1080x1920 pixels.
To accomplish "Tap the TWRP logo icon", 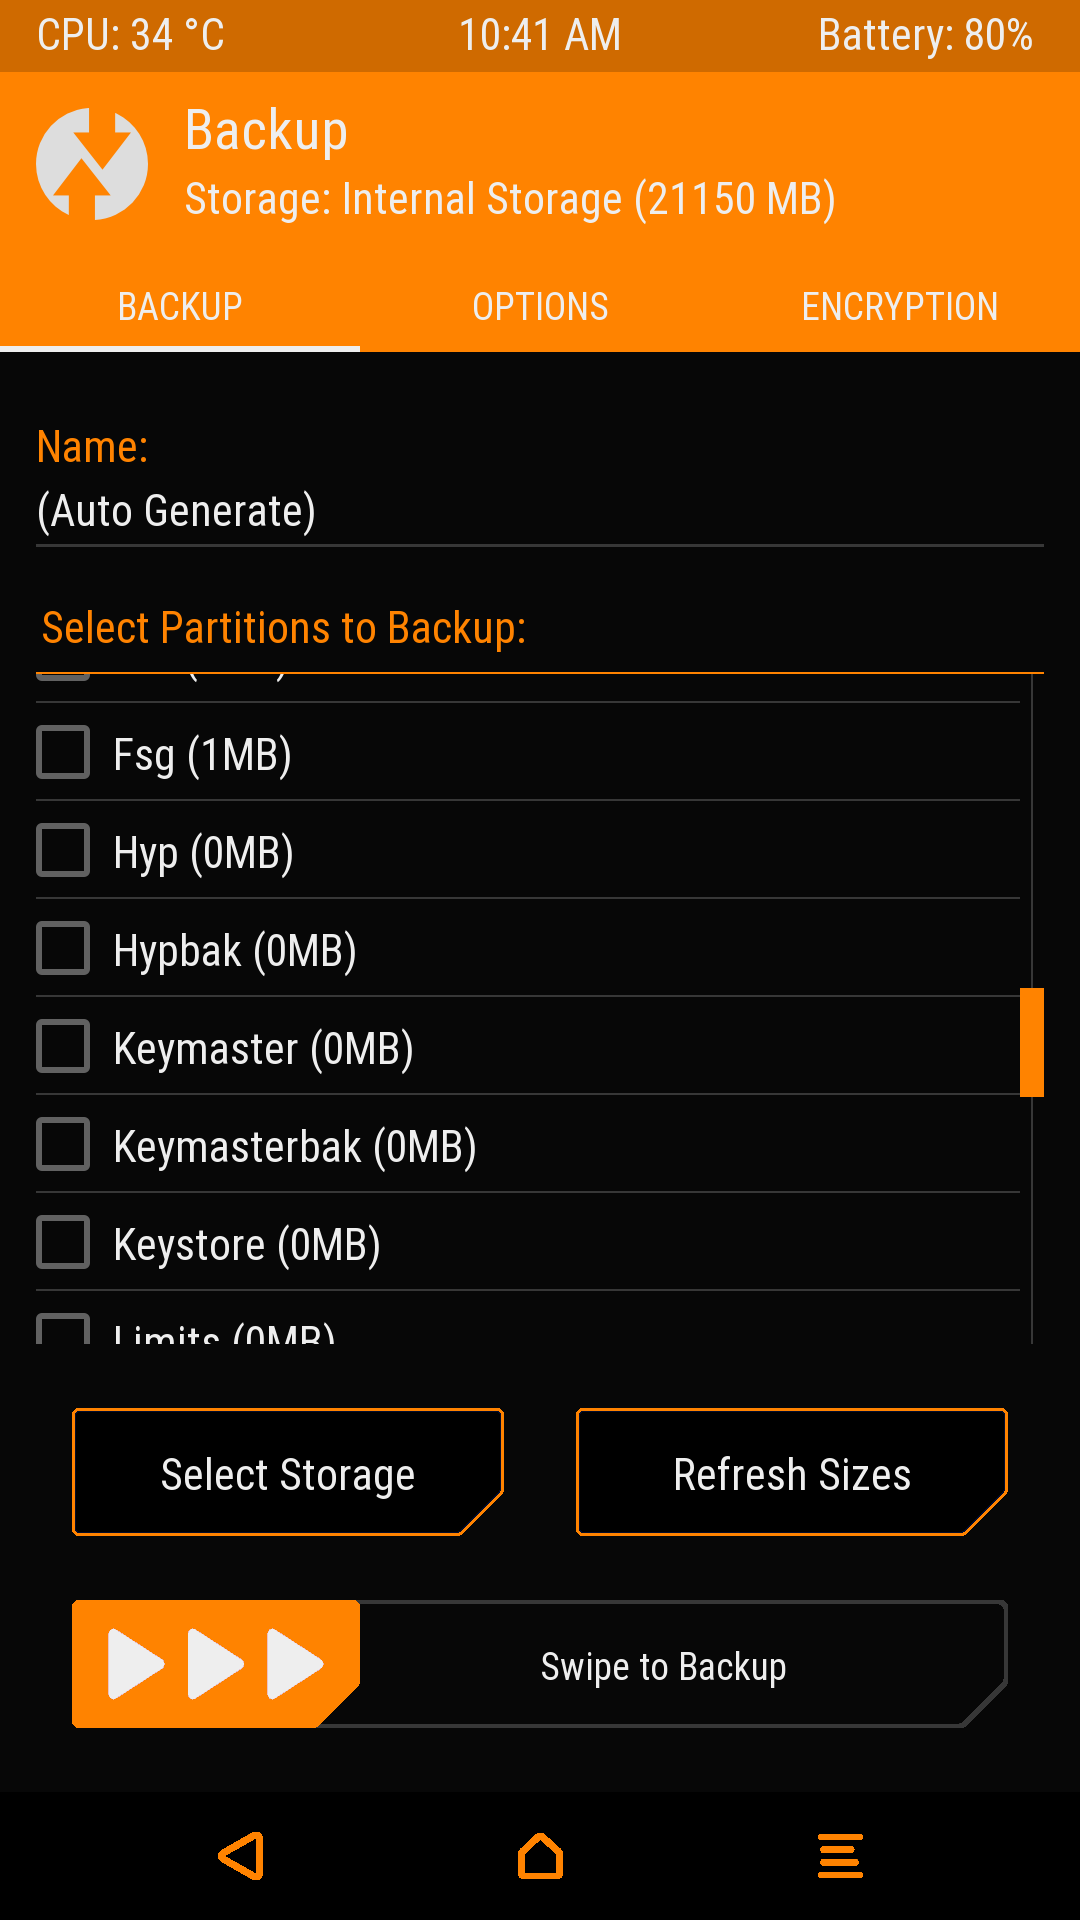I will pos(92,164).
